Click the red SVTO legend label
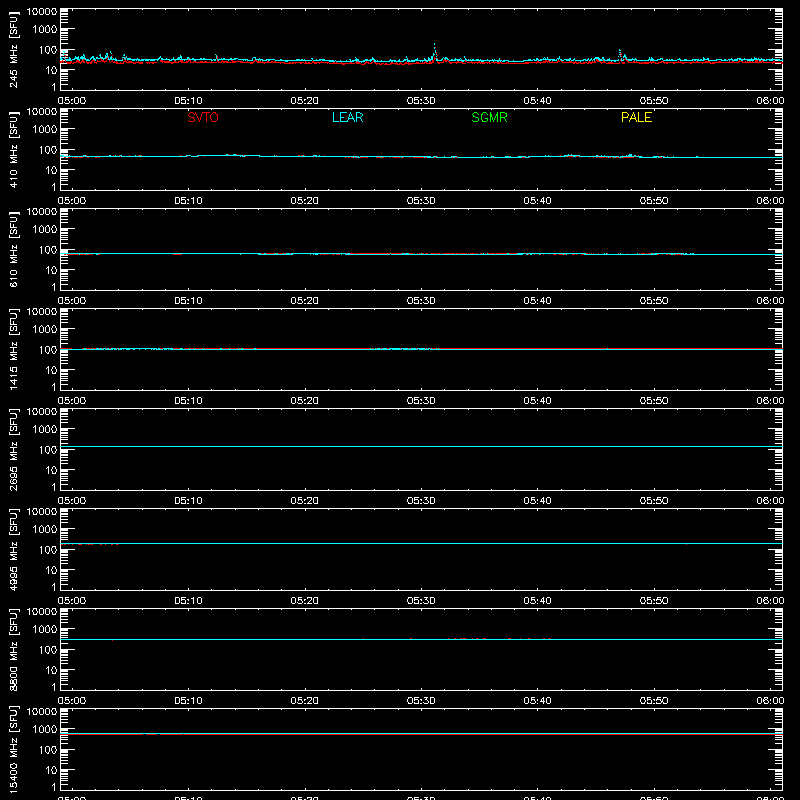This screenshot has height=800, width=800. (203, 117)
